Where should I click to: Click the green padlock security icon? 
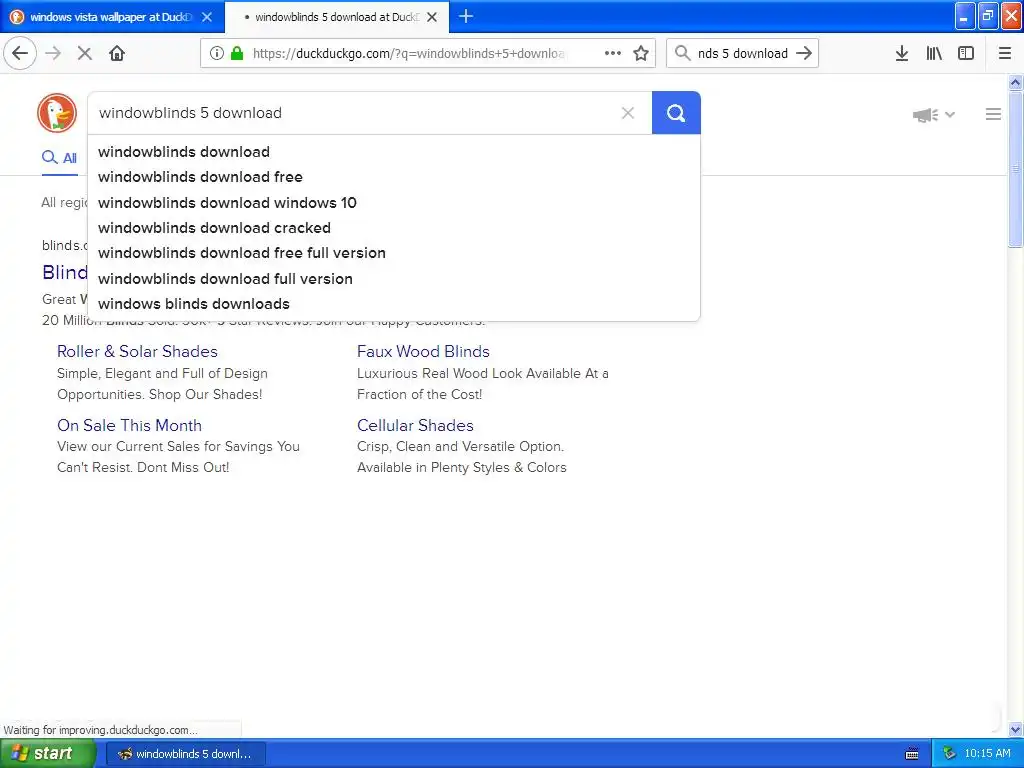click(237, 54)
